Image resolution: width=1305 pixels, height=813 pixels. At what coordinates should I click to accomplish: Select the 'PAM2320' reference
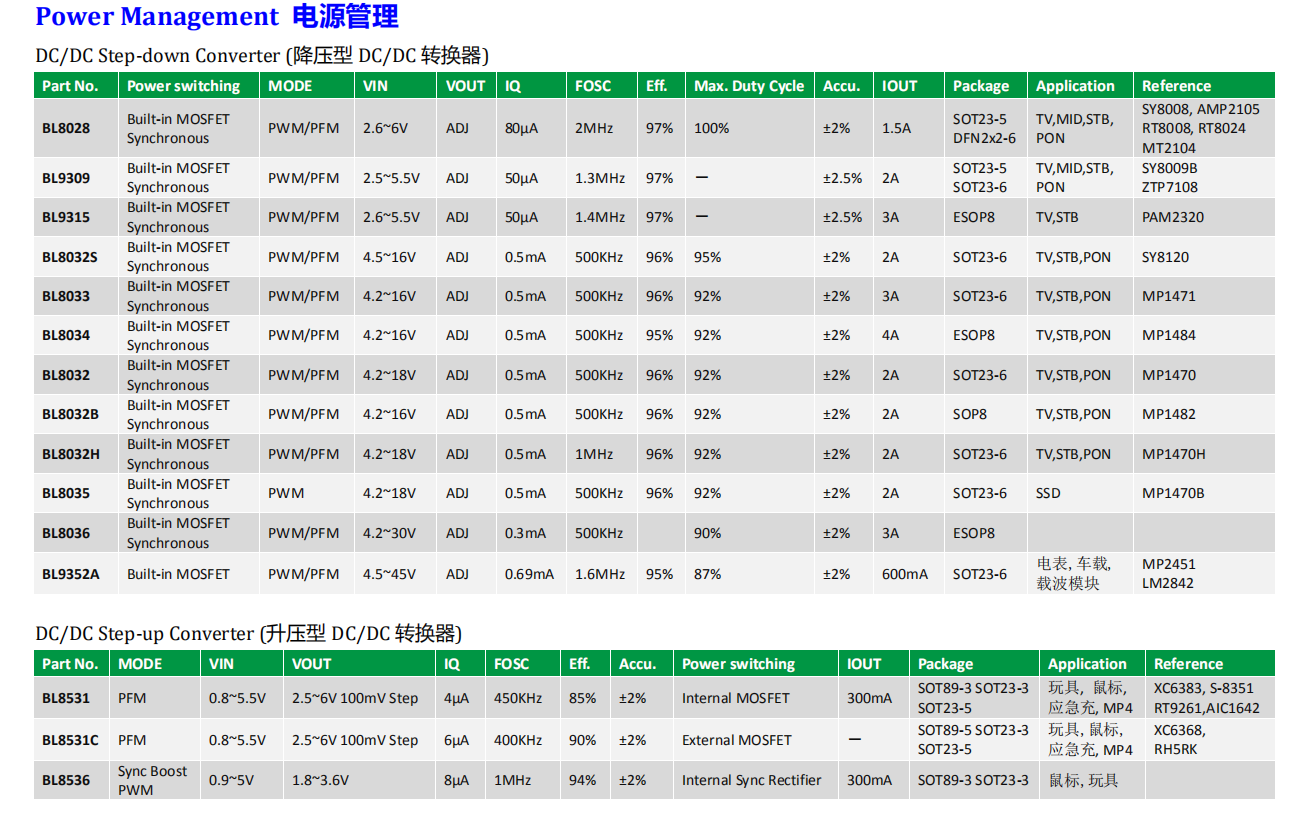1172,217
